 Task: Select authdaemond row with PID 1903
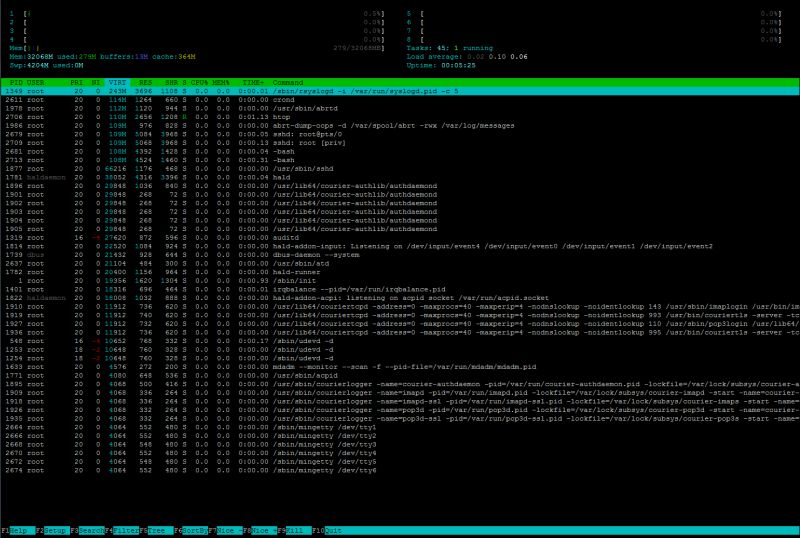[400, 212]
